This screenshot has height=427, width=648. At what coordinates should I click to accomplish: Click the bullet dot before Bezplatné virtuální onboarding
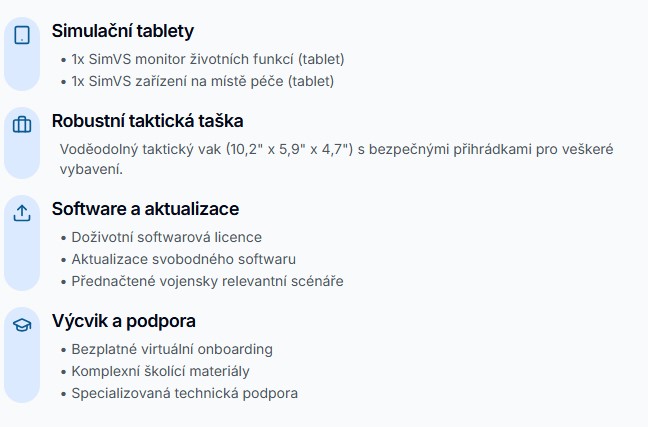click(63, 350)
